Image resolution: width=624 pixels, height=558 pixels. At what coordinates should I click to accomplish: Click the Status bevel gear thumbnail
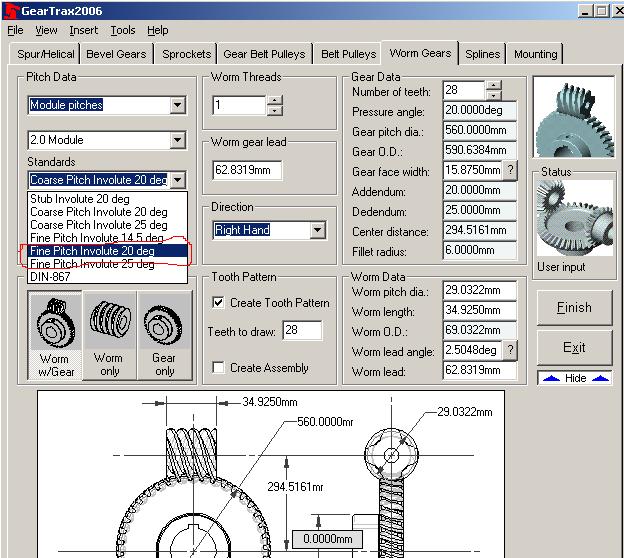574,218
